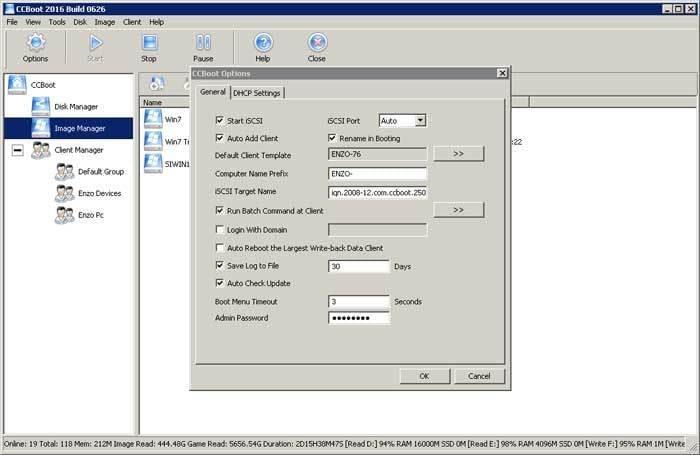Image resolution: width=700 pixels, height=455 pixels.
Task: Browse for Default Client Template
Action: pos(459,154)
